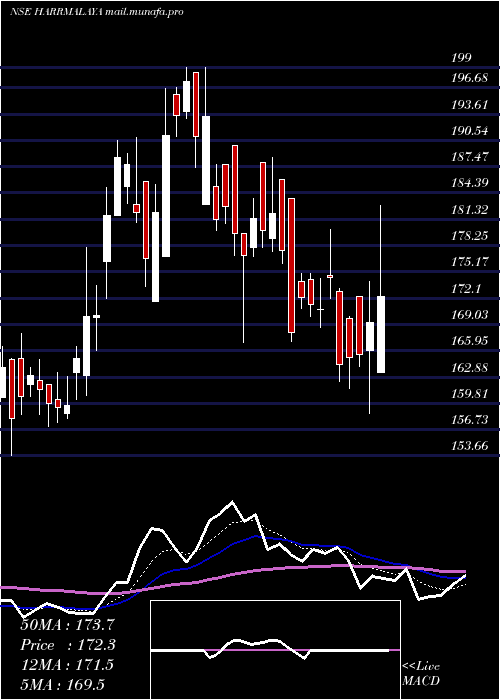Click the 153.66 price axis label
This screenshot has height=700, width=500.
[x=470, y=446]
